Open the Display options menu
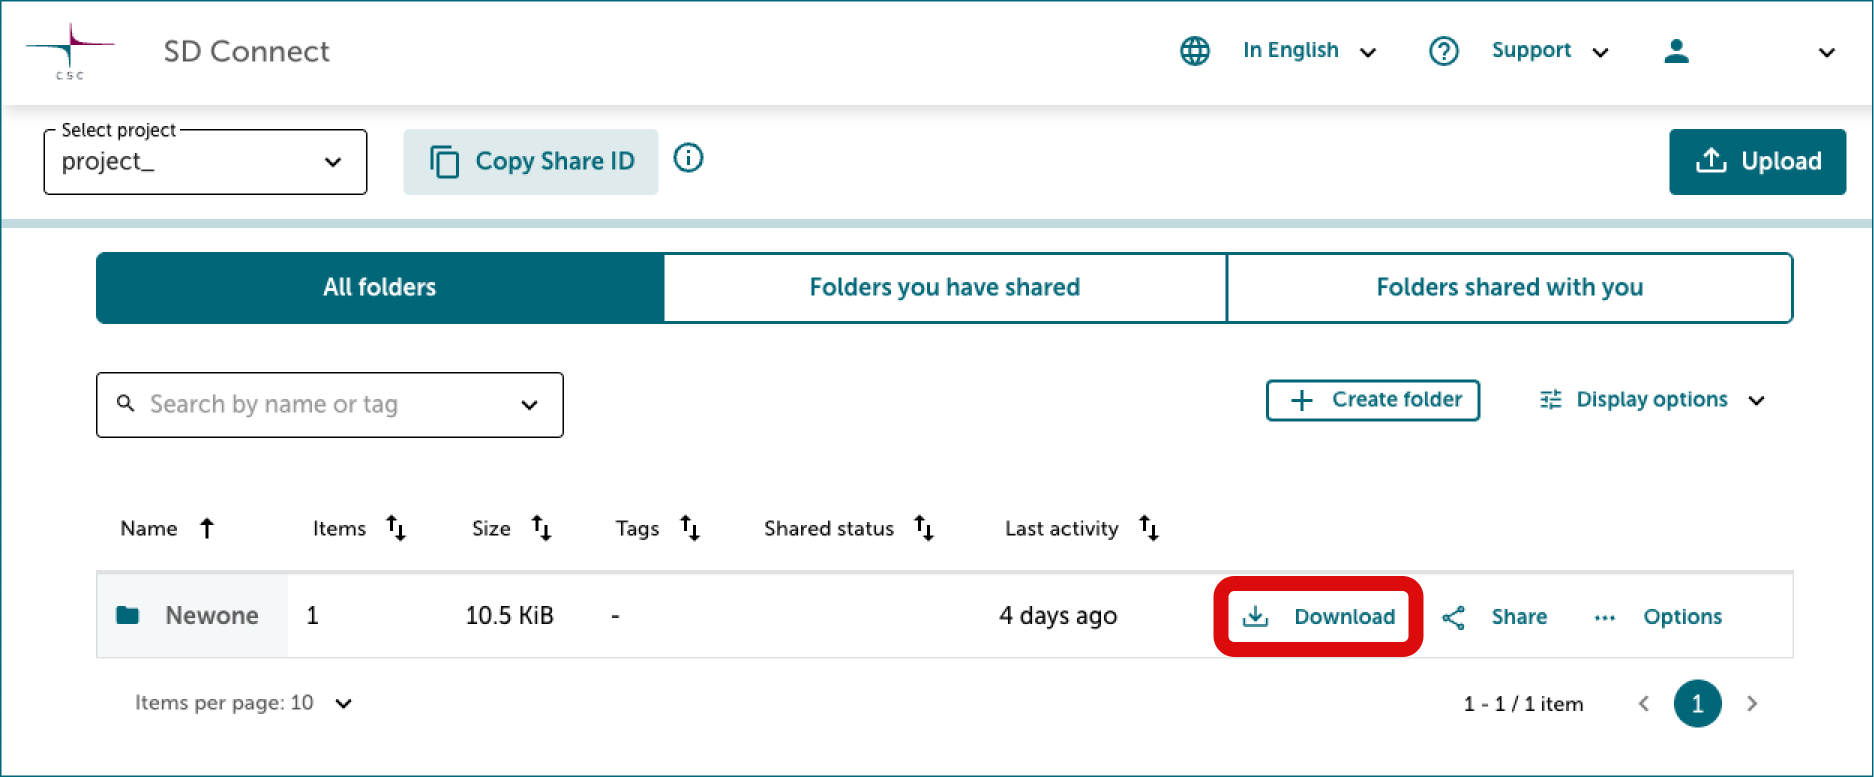Image resolution: width=1874 pixels, height=777 pixels. coord(1652,400)
